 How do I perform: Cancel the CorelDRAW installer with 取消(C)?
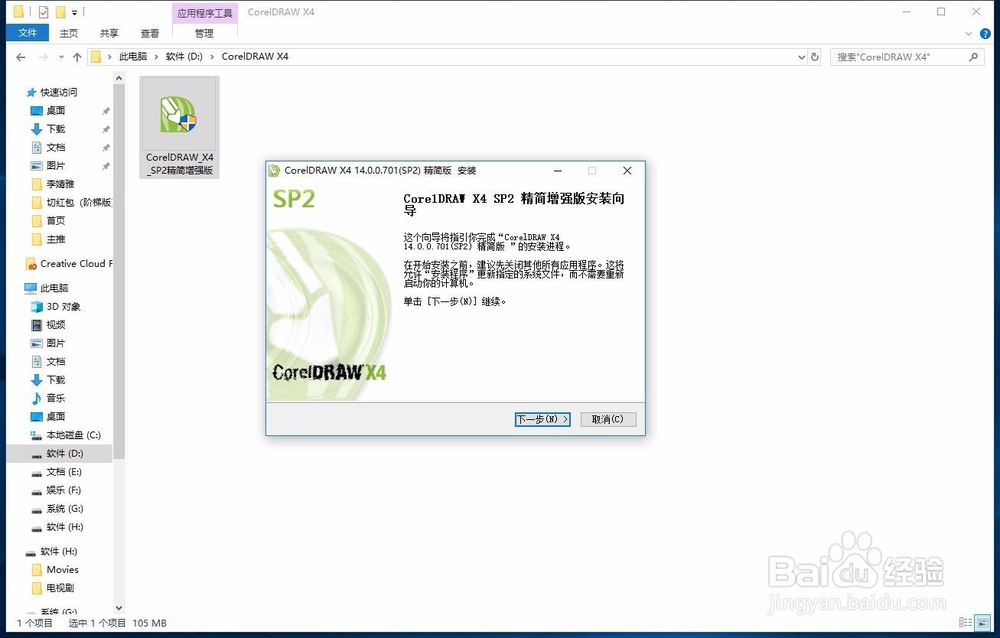coord(608,419)
